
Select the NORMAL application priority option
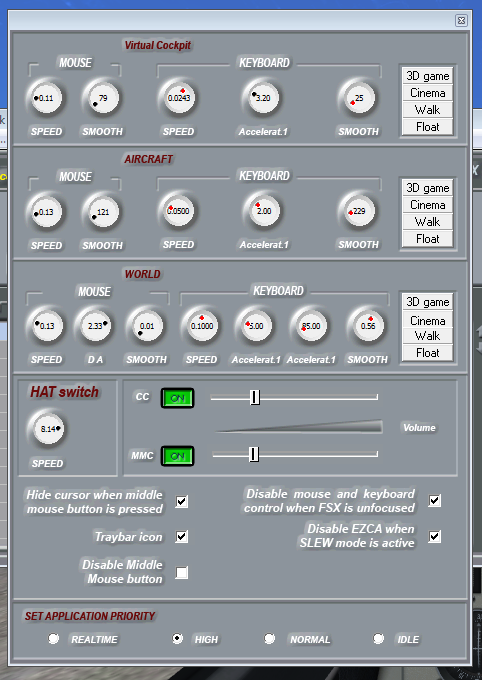coord(269,638)
